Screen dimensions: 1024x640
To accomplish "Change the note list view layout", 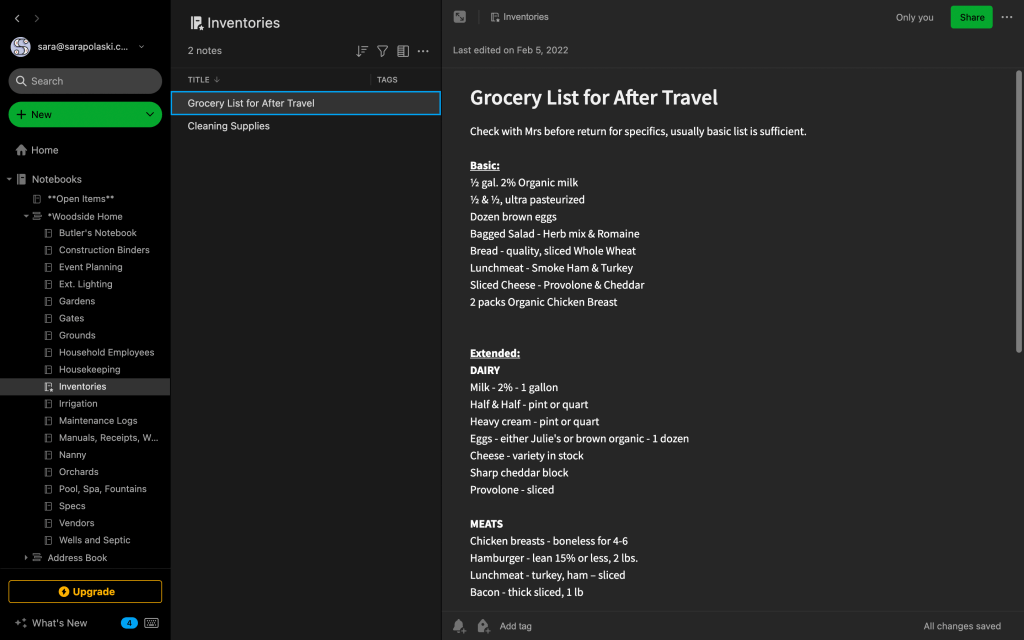I will point(403,51).
